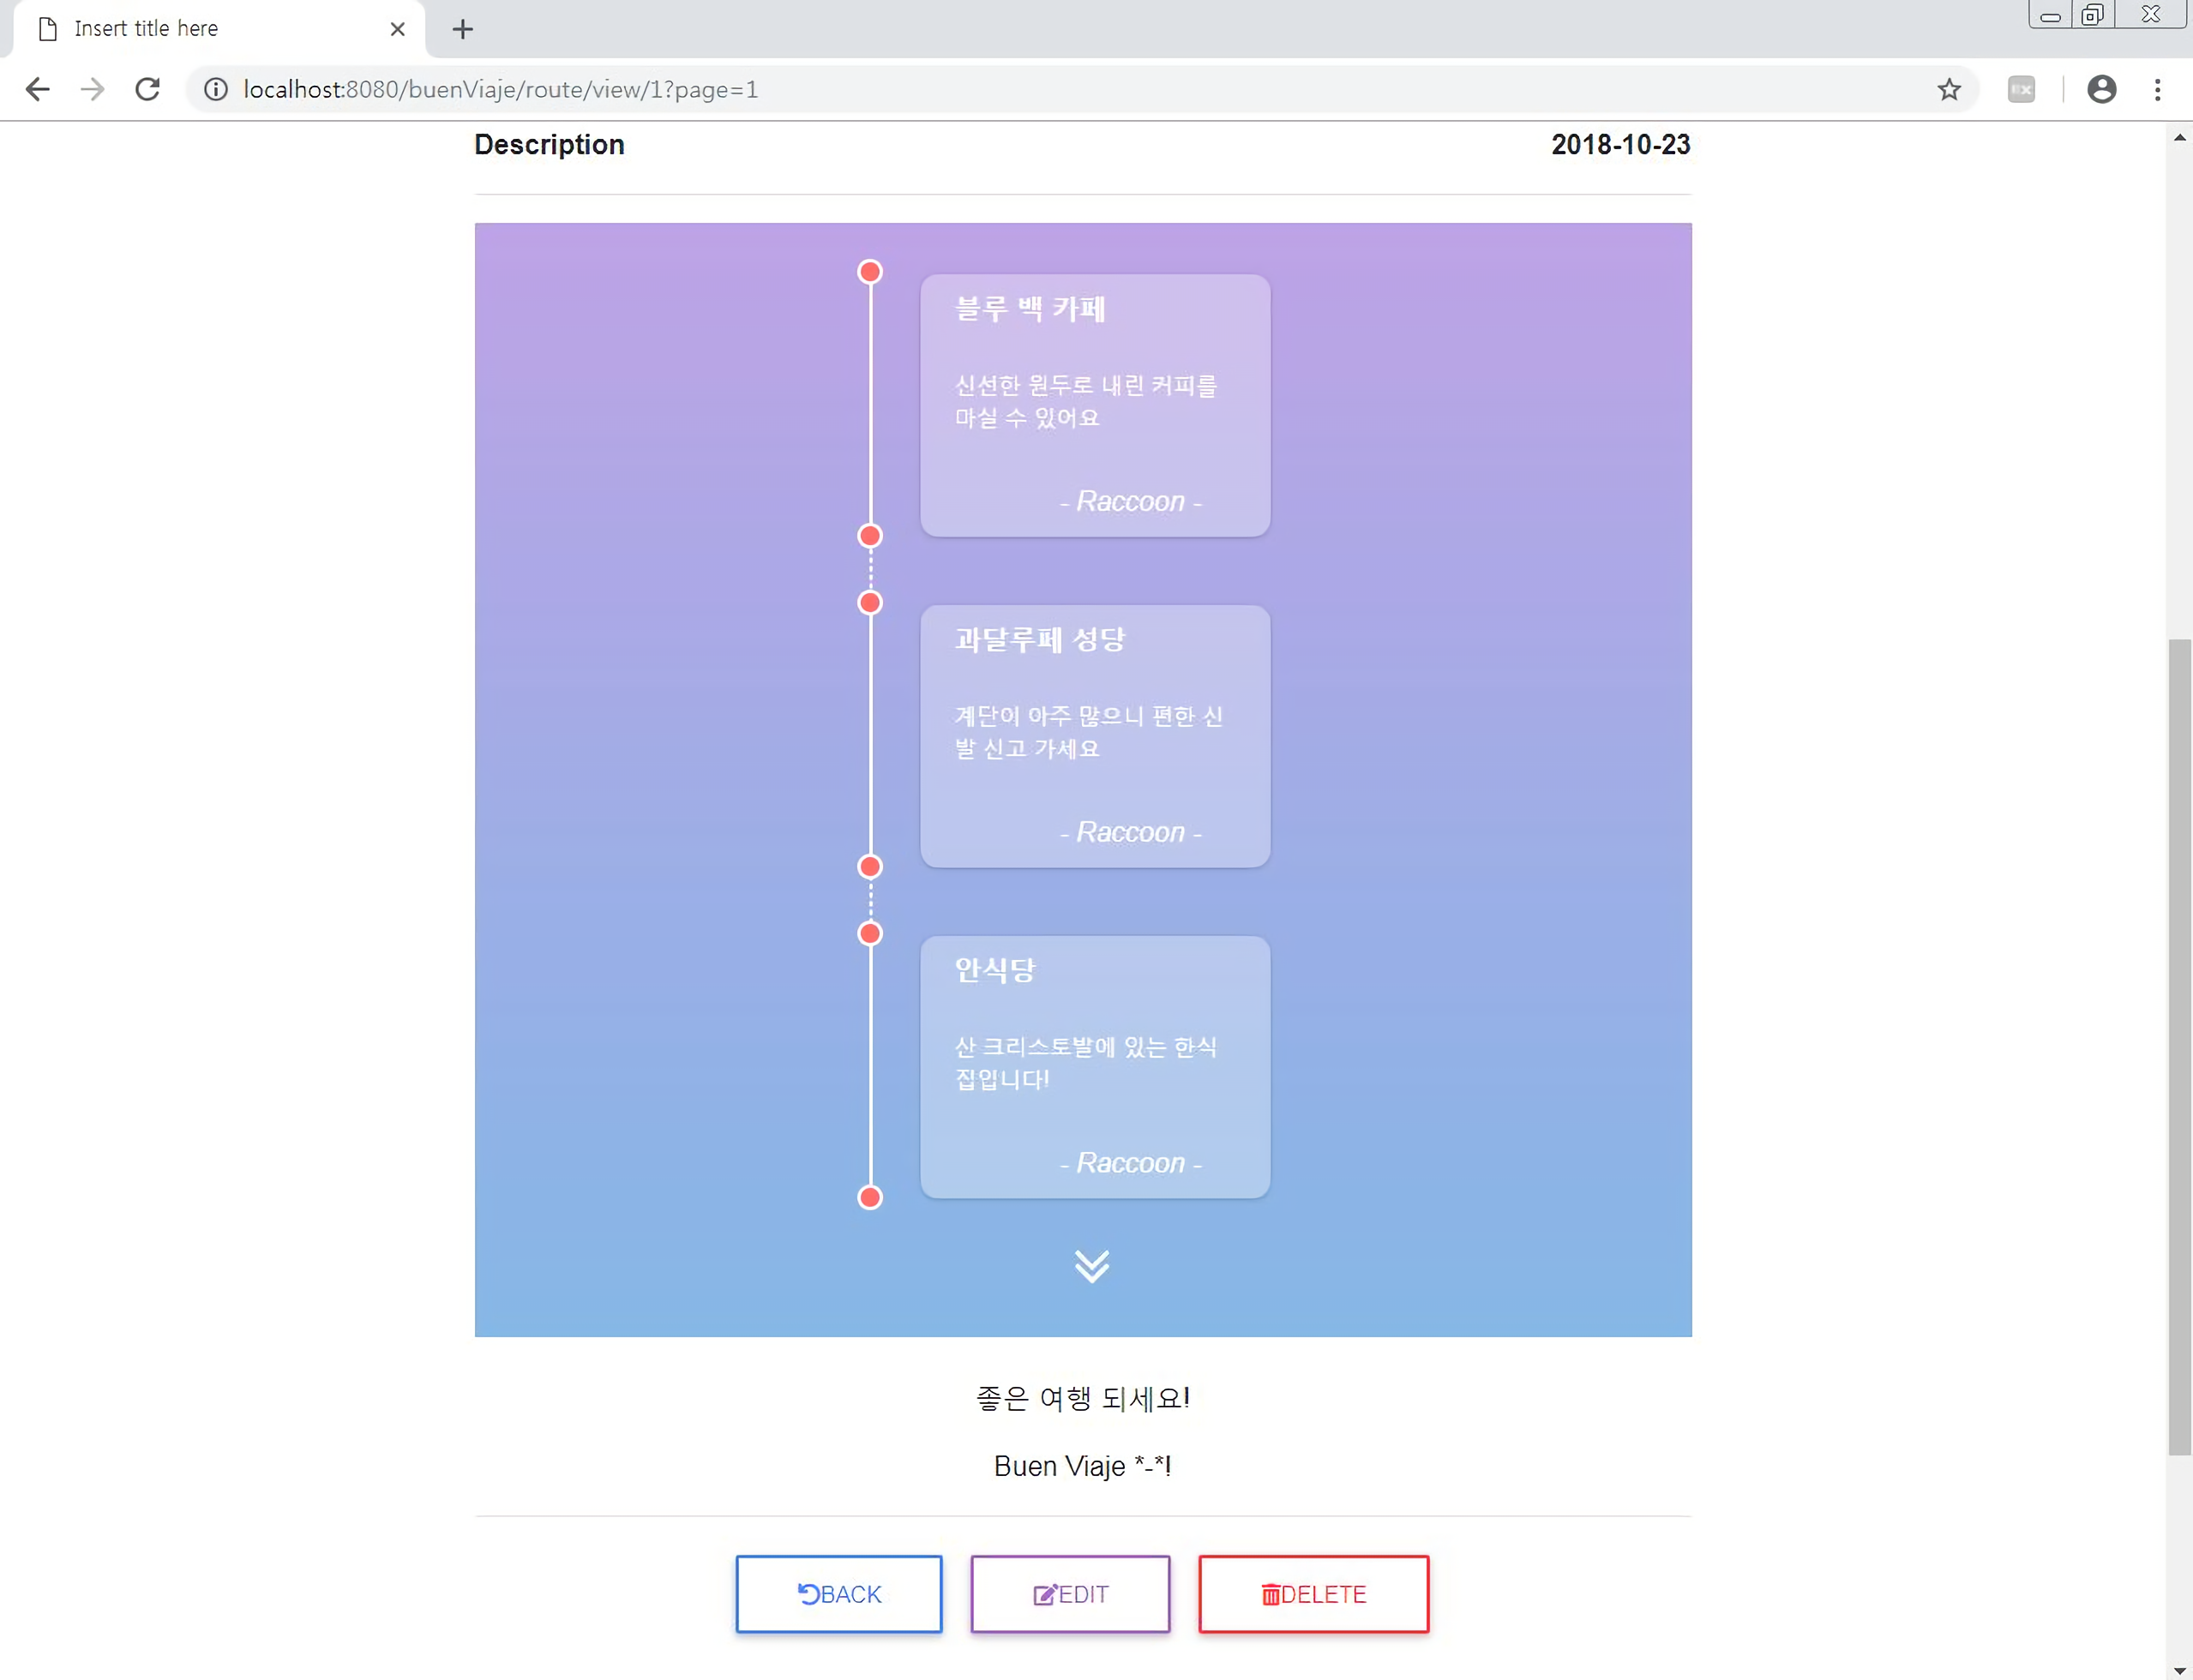This screenshot has height=1680, width=2193.
Task: Minimize the browser window
Action: 2050,15
